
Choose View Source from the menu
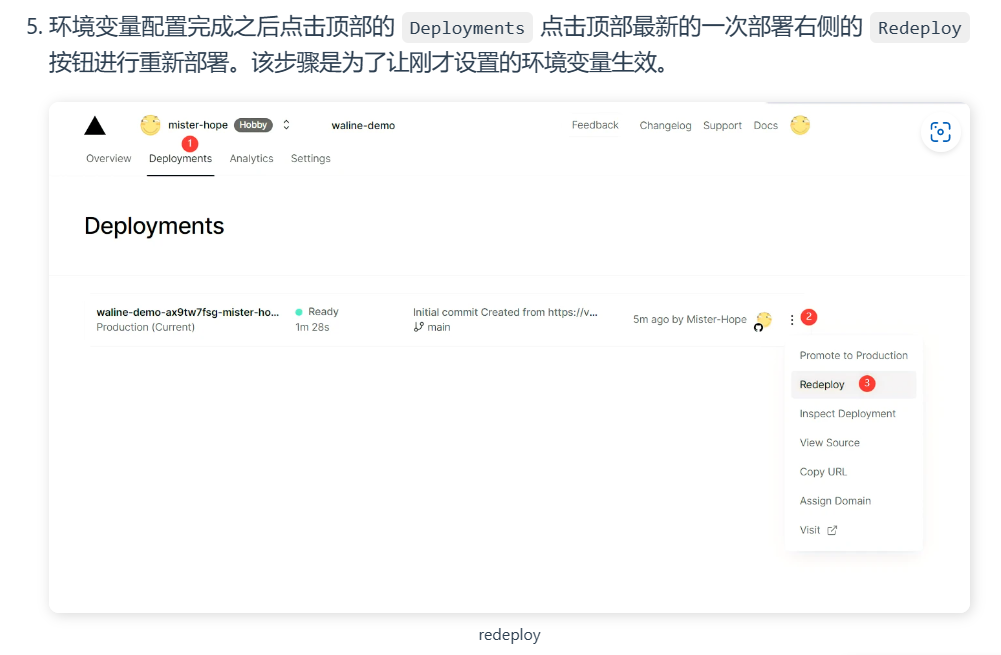854,443
